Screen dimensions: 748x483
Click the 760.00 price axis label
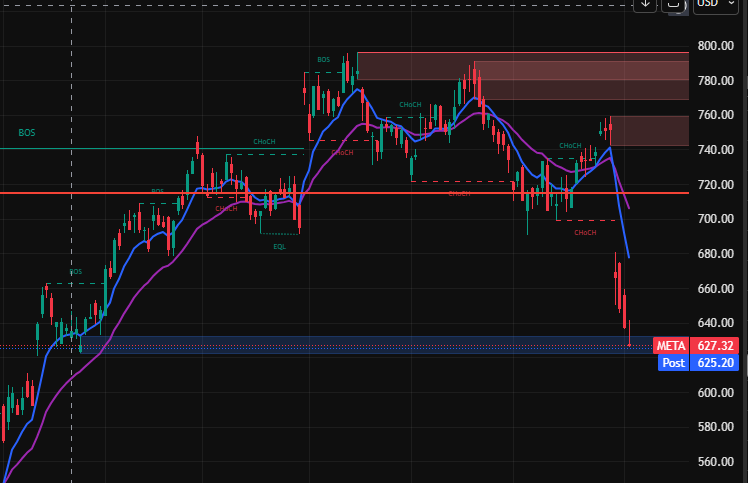tap(716, 115)
